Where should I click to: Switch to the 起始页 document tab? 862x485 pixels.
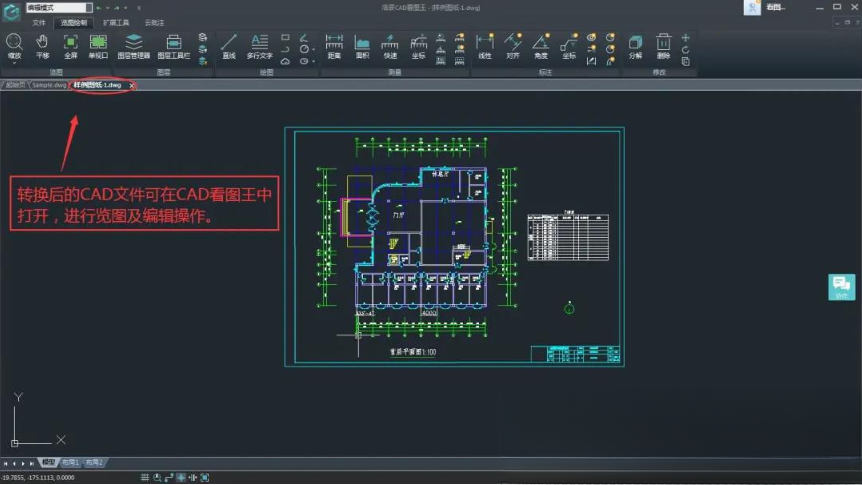15,85
